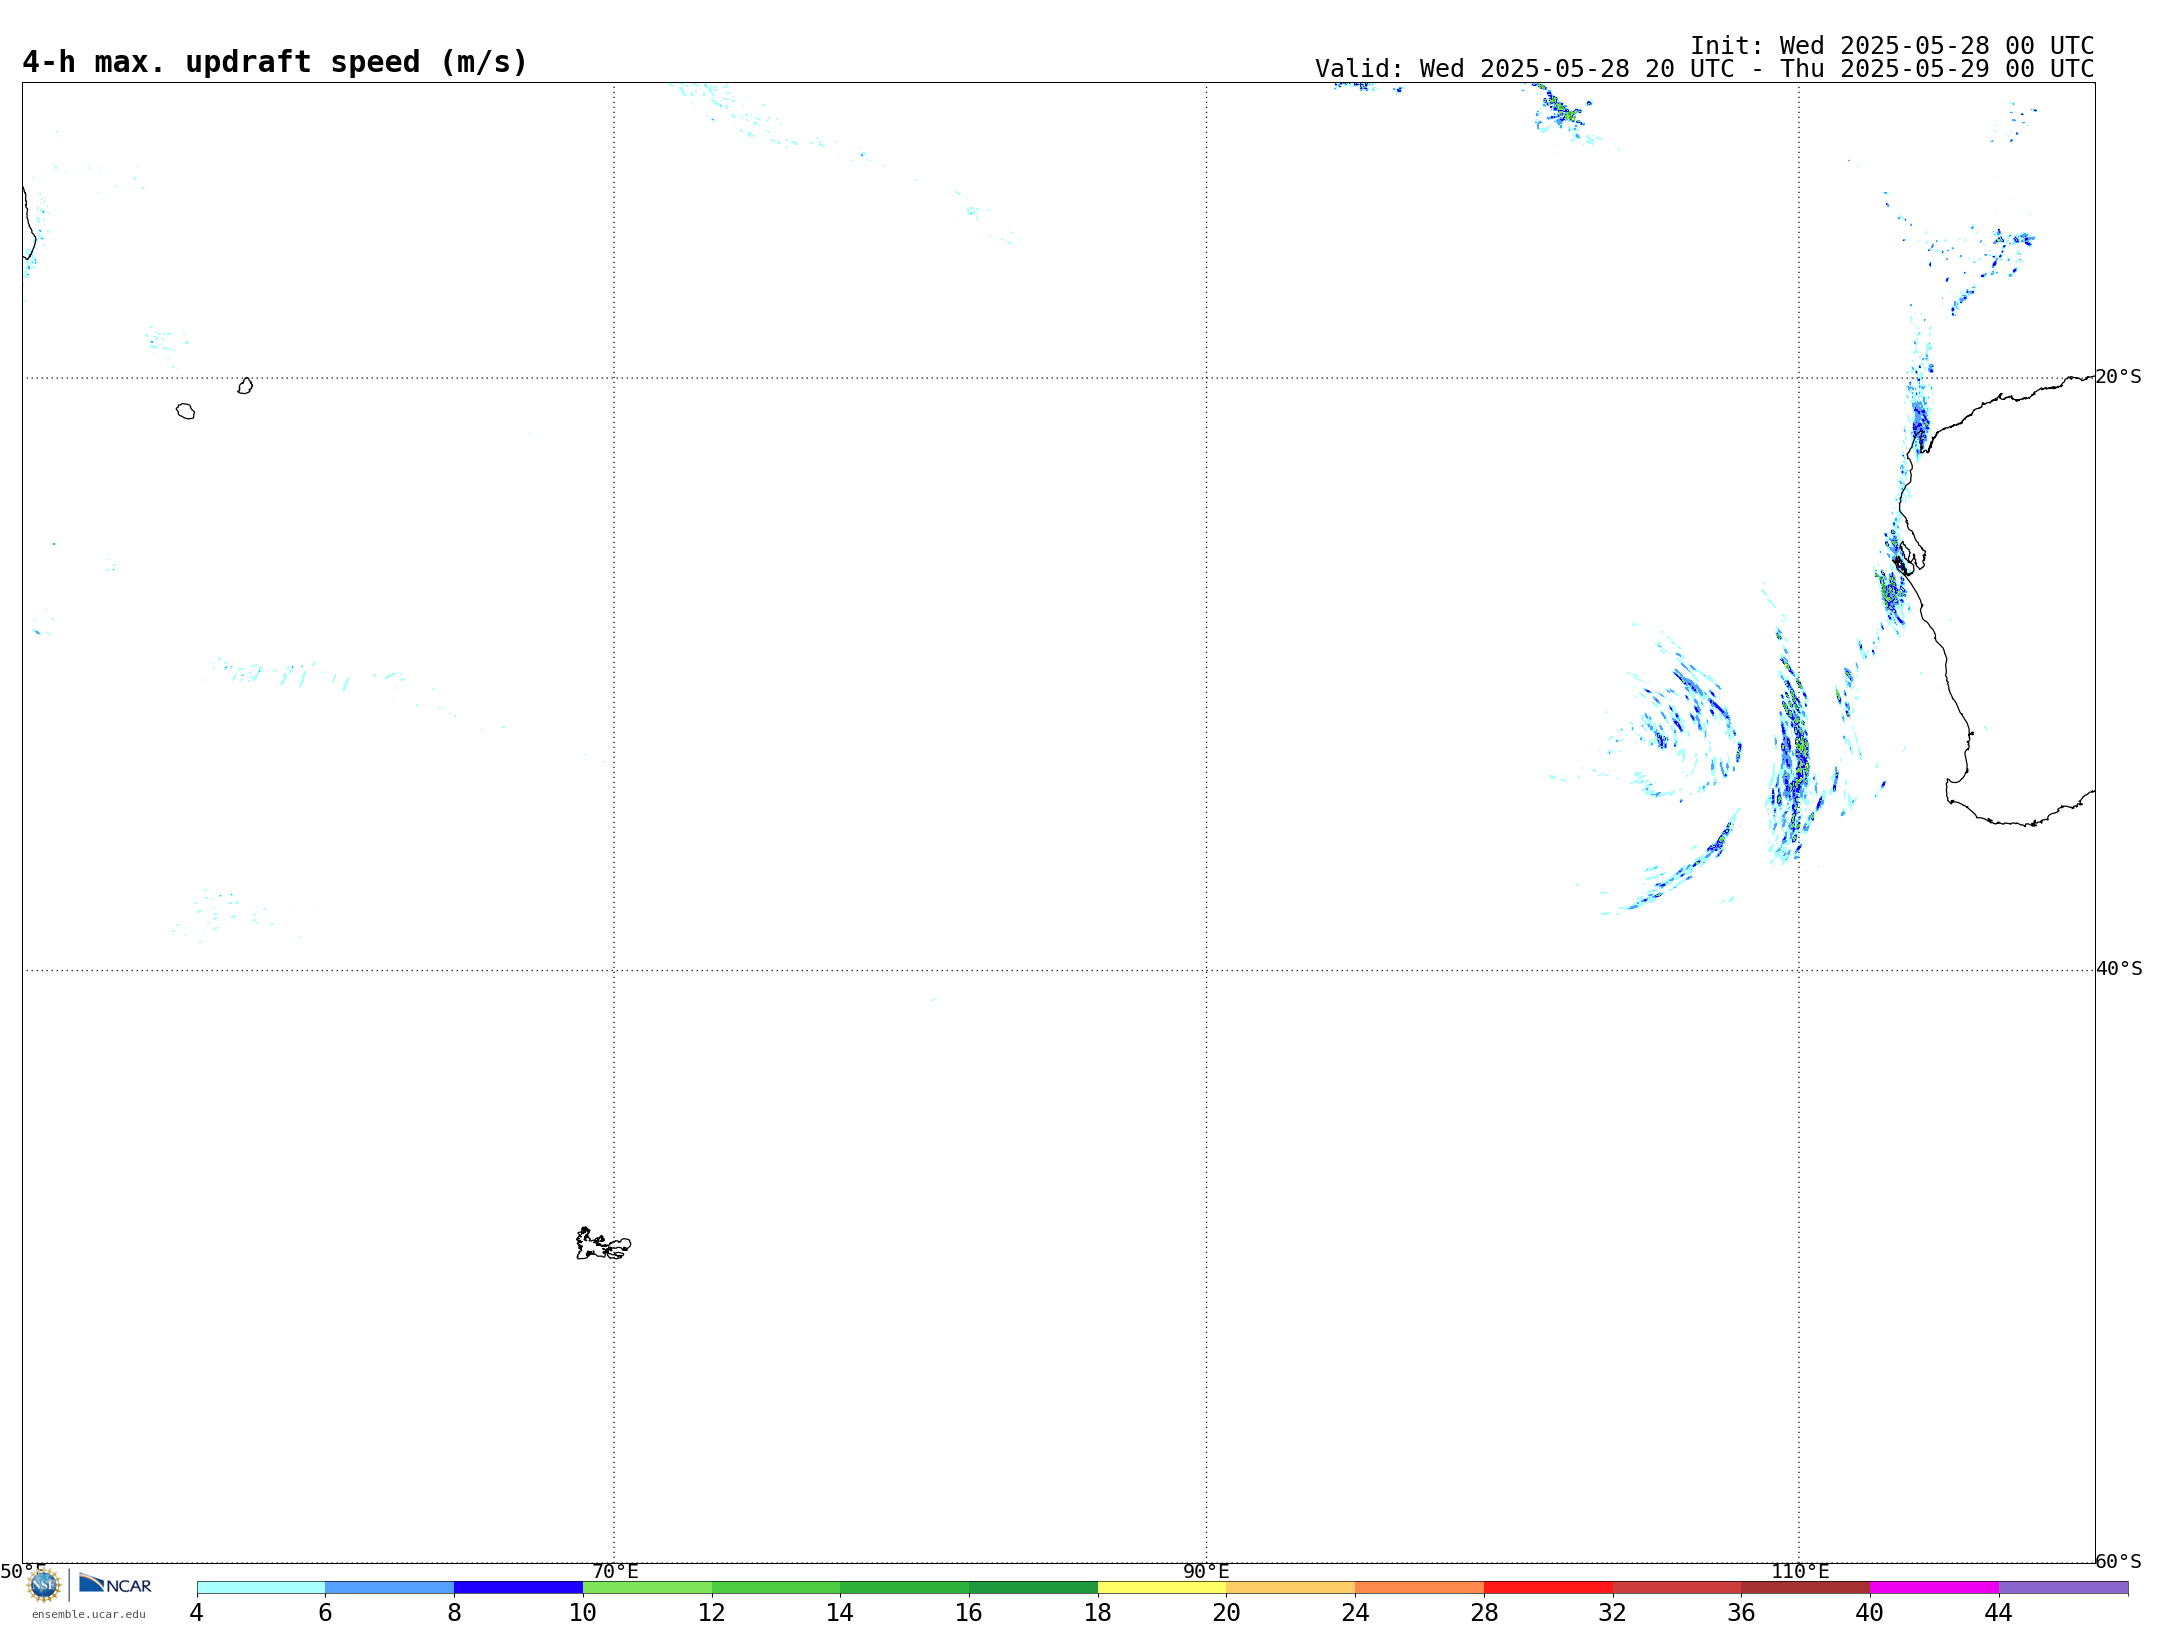Viewport: 2160px width, 1626px height.
Task: Click the colorbar tick label '16'
Action: click(969, 1613)
